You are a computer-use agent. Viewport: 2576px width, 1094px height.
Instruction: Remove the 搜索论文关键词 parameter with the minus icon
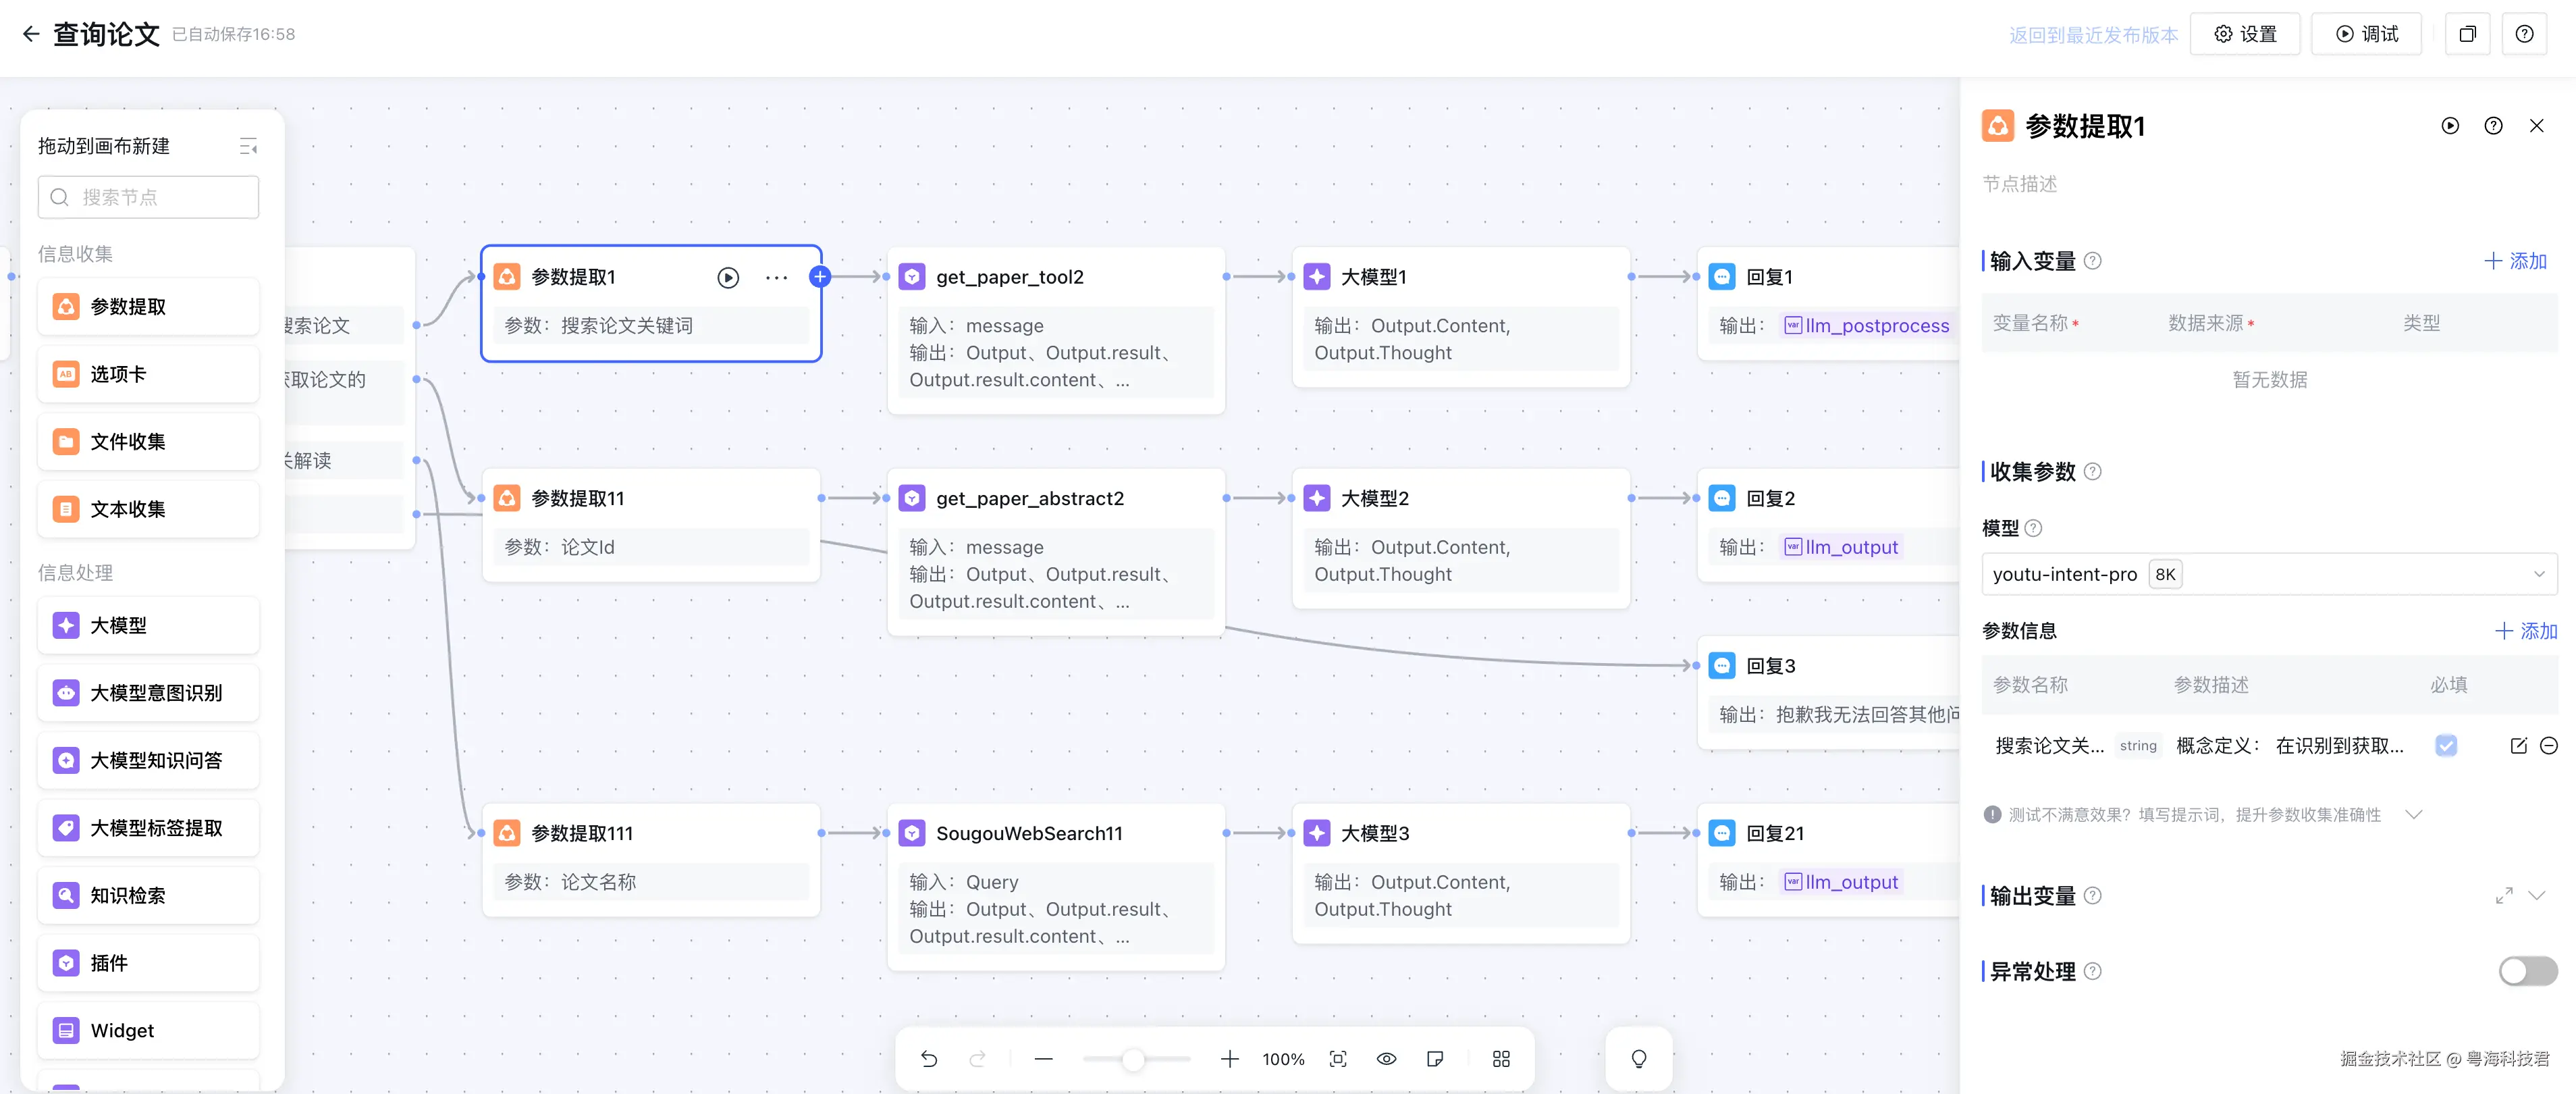(x=2549, y=746)
